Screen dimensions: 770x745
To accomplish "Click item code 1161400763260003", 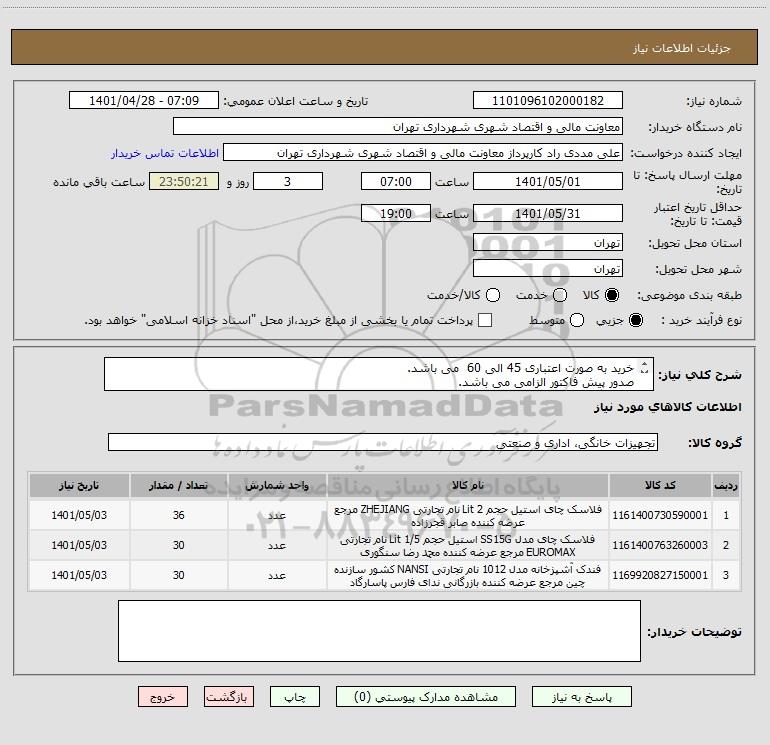I will (660, 545).
